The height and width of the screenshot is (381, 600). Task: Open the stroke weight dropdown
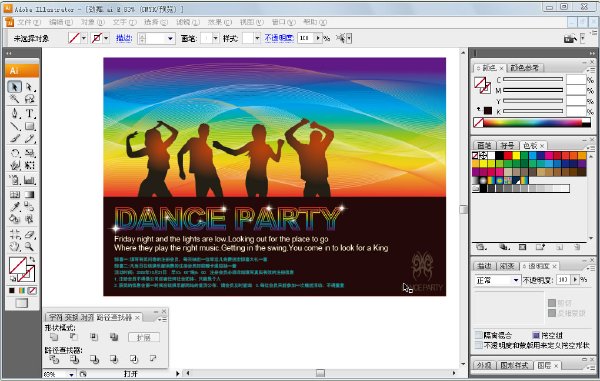tap(170, 38)
